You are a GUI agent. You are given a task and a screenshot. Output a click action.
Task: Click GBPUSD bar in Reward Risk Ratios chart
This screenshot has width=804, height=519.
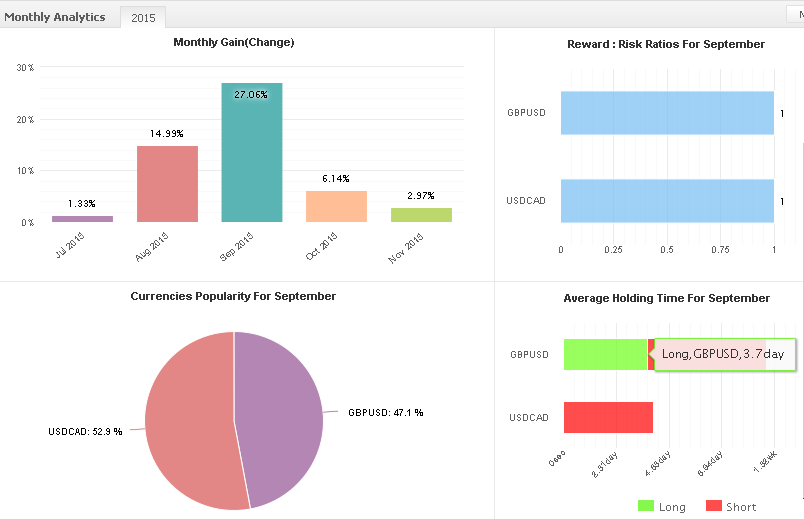pyautogui.click(x=666, y=113)
